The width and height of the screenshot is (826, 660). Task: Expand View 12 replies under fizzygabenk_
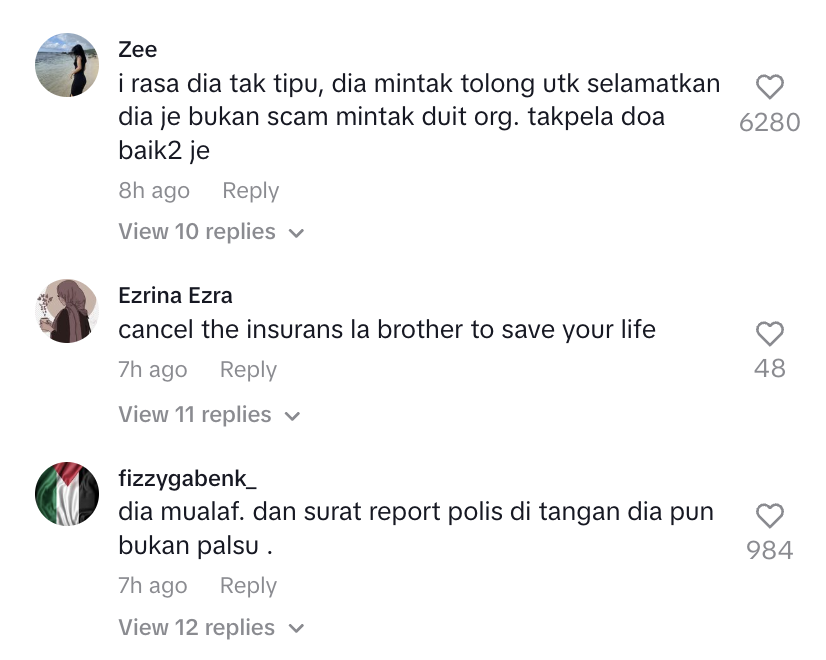click(211, 627)
